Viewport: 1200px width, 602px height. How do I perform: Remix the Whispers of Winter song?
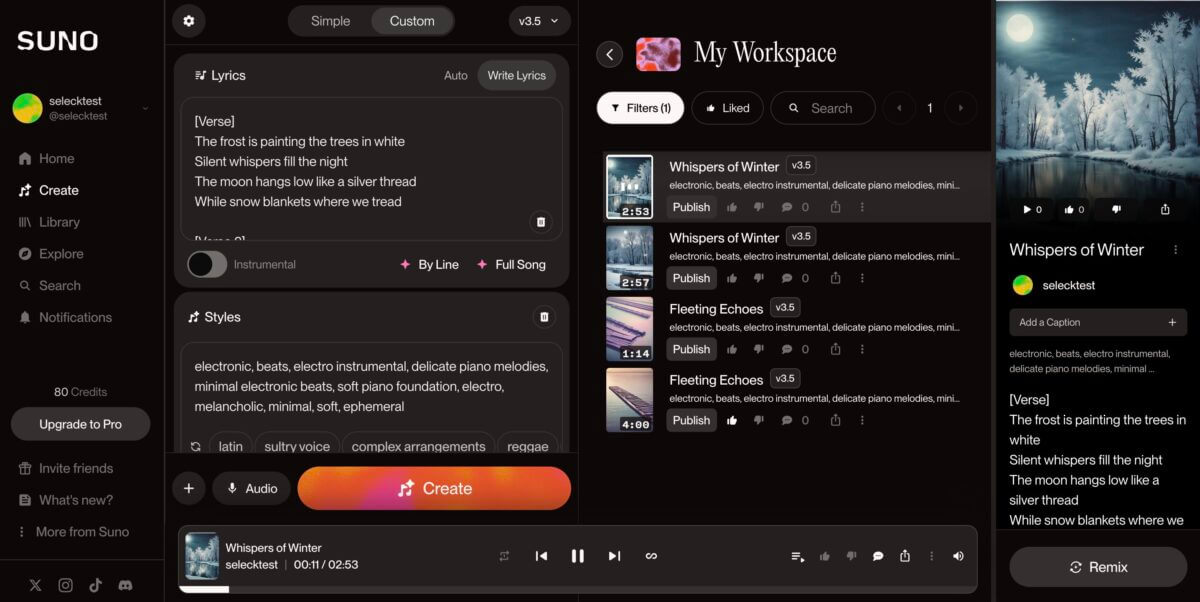point(1098,567)
